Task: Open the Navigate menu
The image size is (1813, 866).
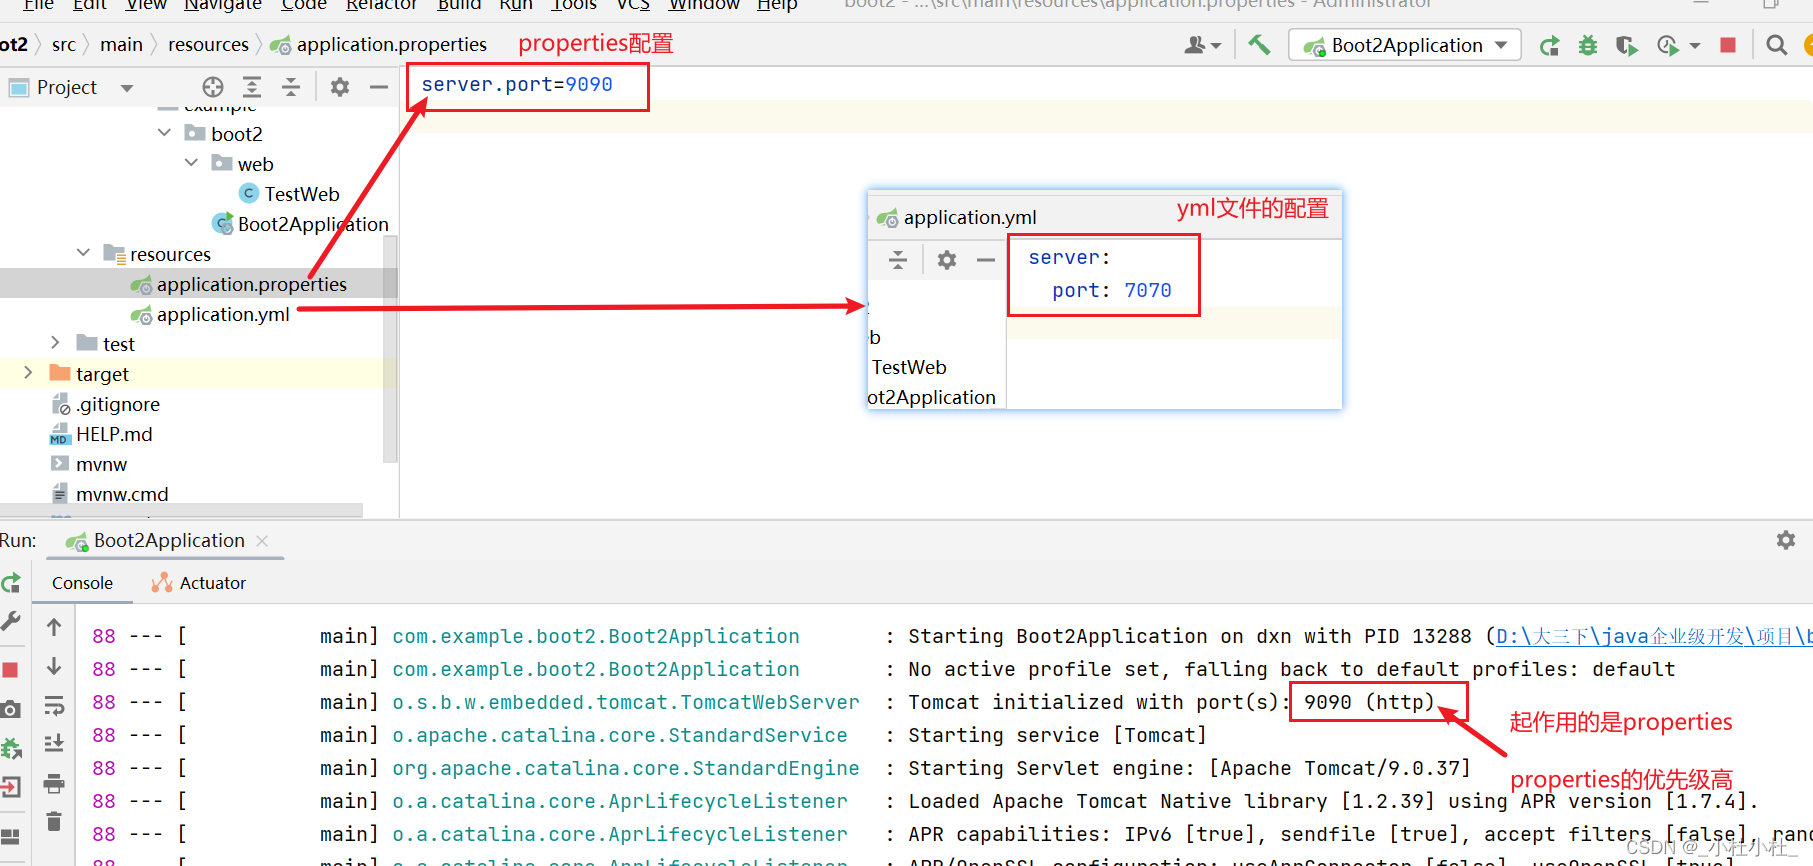Action: tap(222, 5)
